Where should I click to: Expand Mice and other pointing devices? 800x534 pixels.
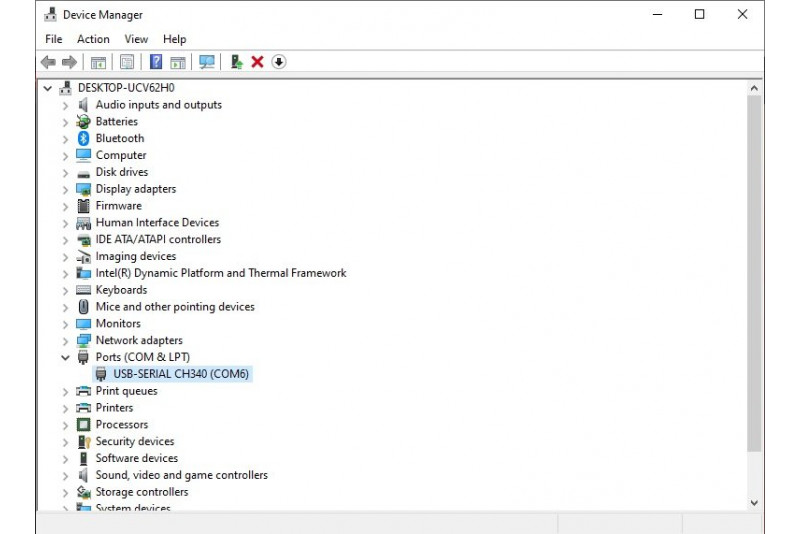point(65,308)
